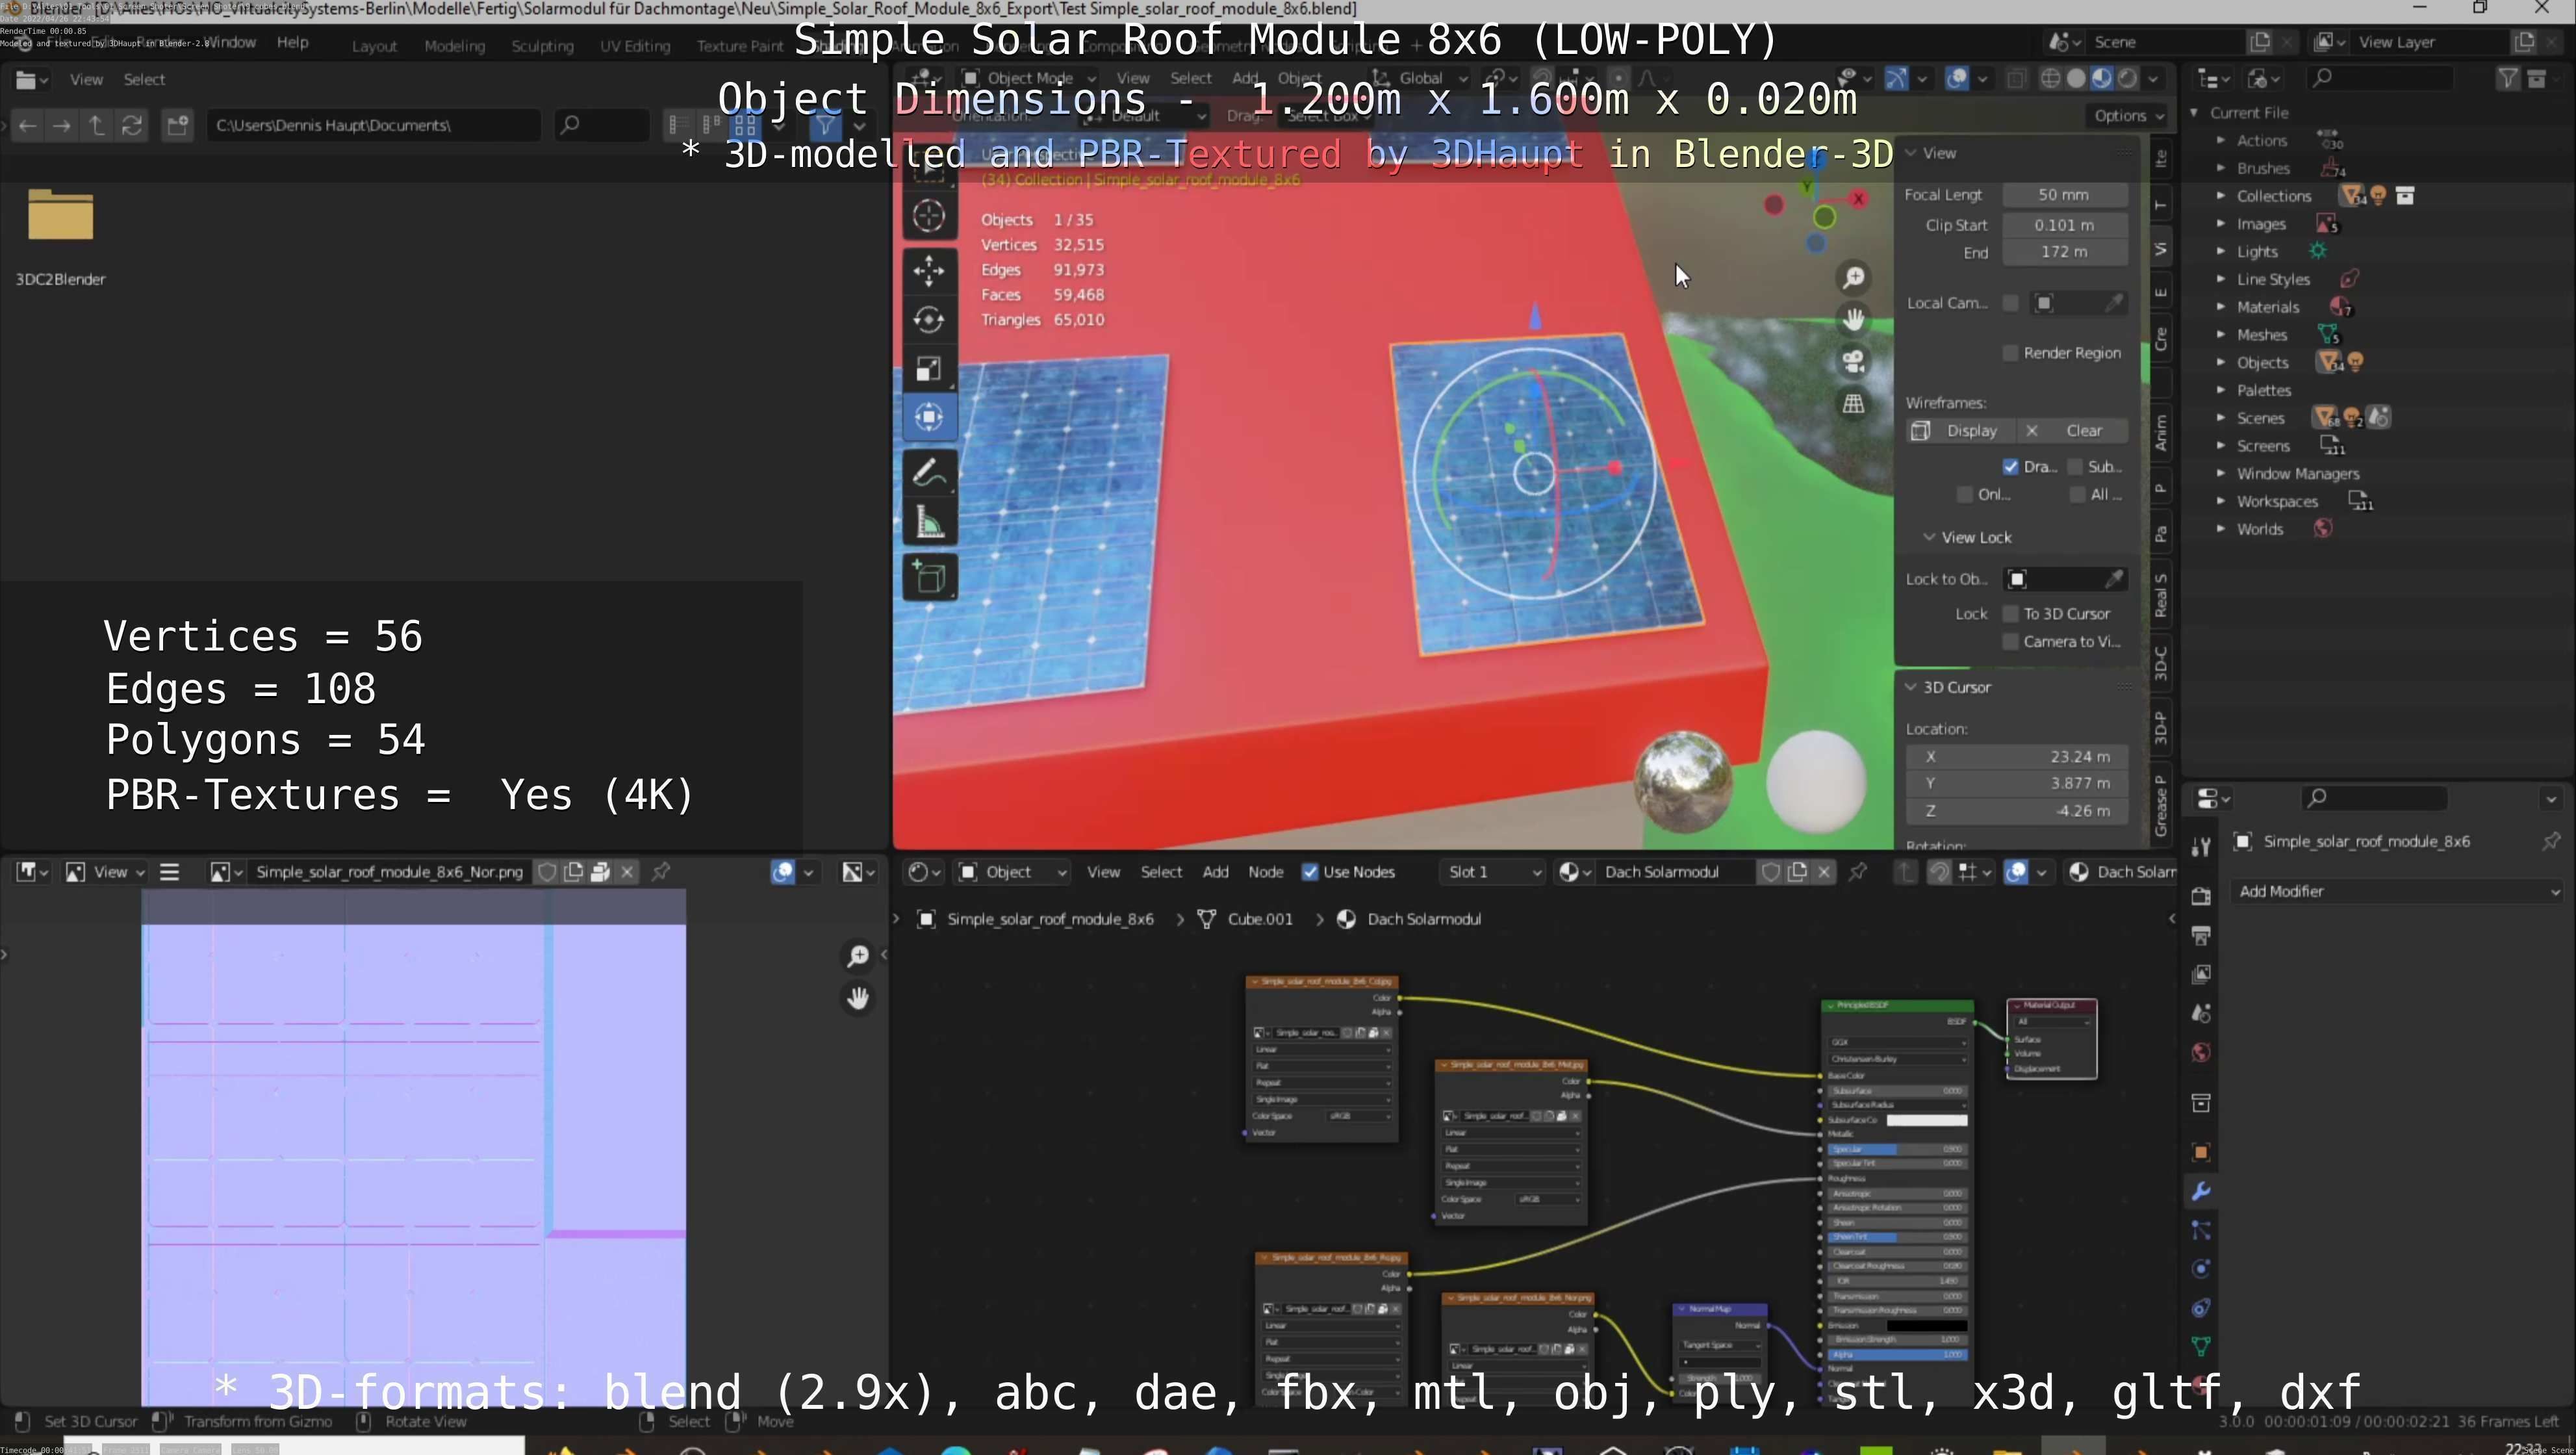Open Object properties orange square tab
The height and width of the screenshot is (1455, 2576).
point(2201,1152)
